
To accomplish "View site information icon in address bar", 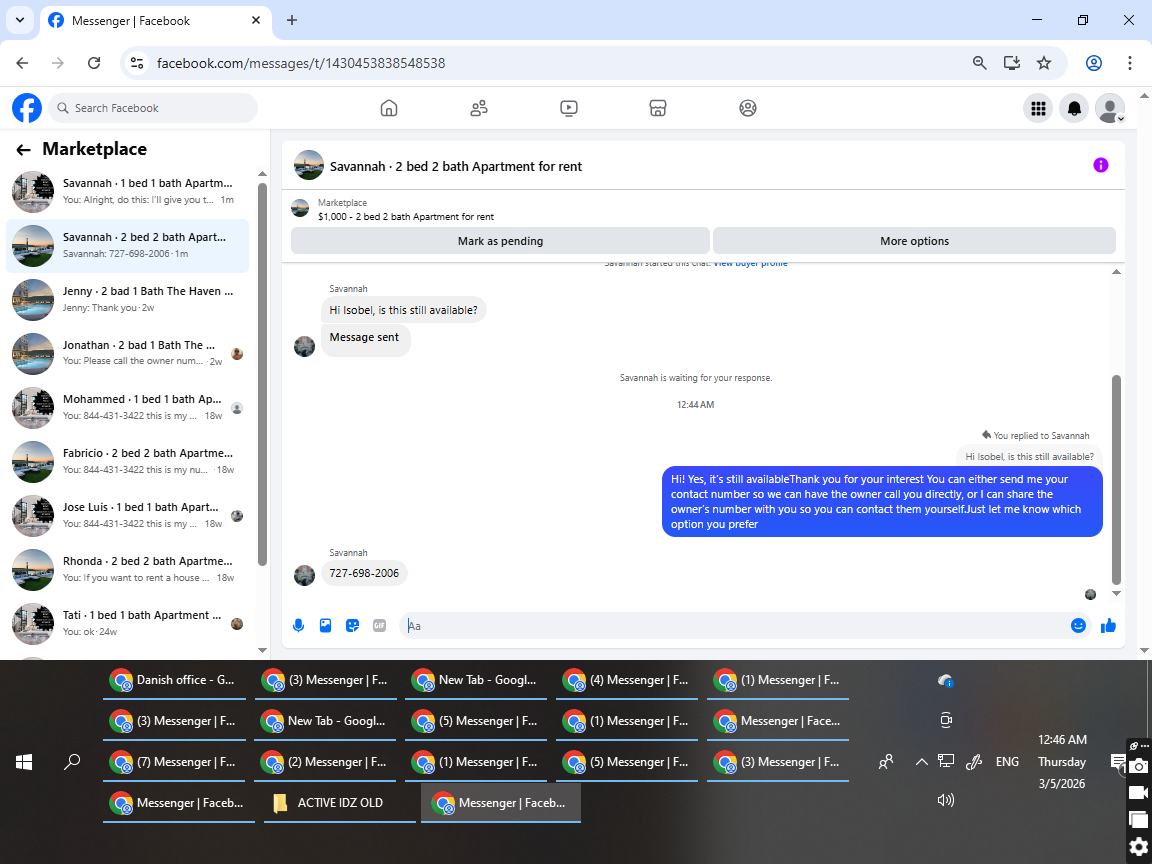I will [137, 63].
